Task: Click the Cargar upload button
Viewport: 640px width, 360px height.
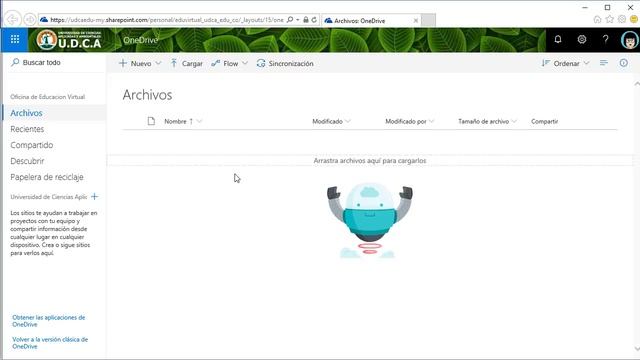Action: coord(187,64)
